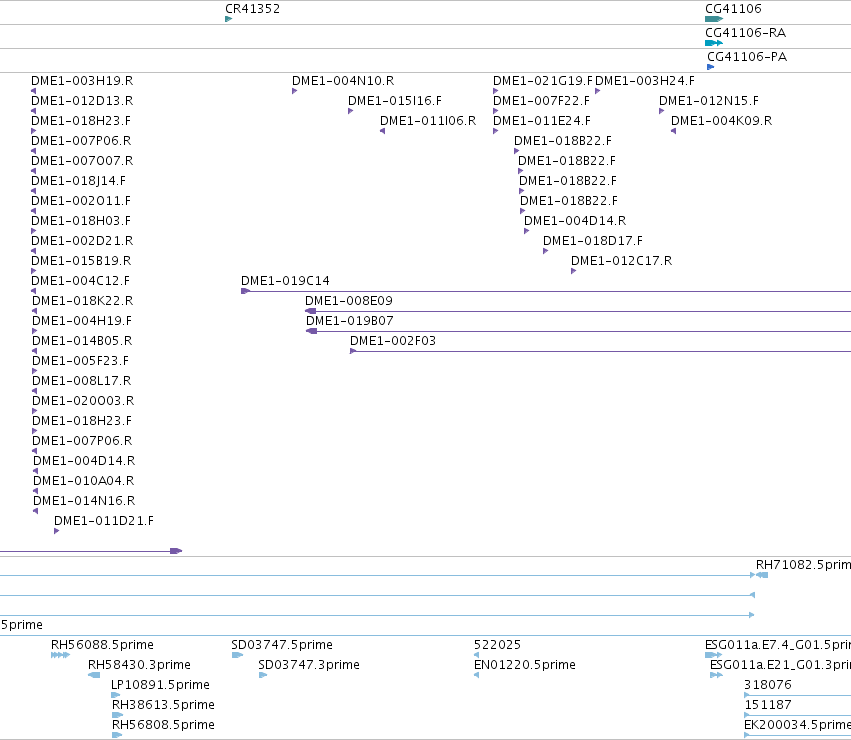851x740 pixels.
Task: Select the DME1-003H24.F feature
Action: (645, 81)
